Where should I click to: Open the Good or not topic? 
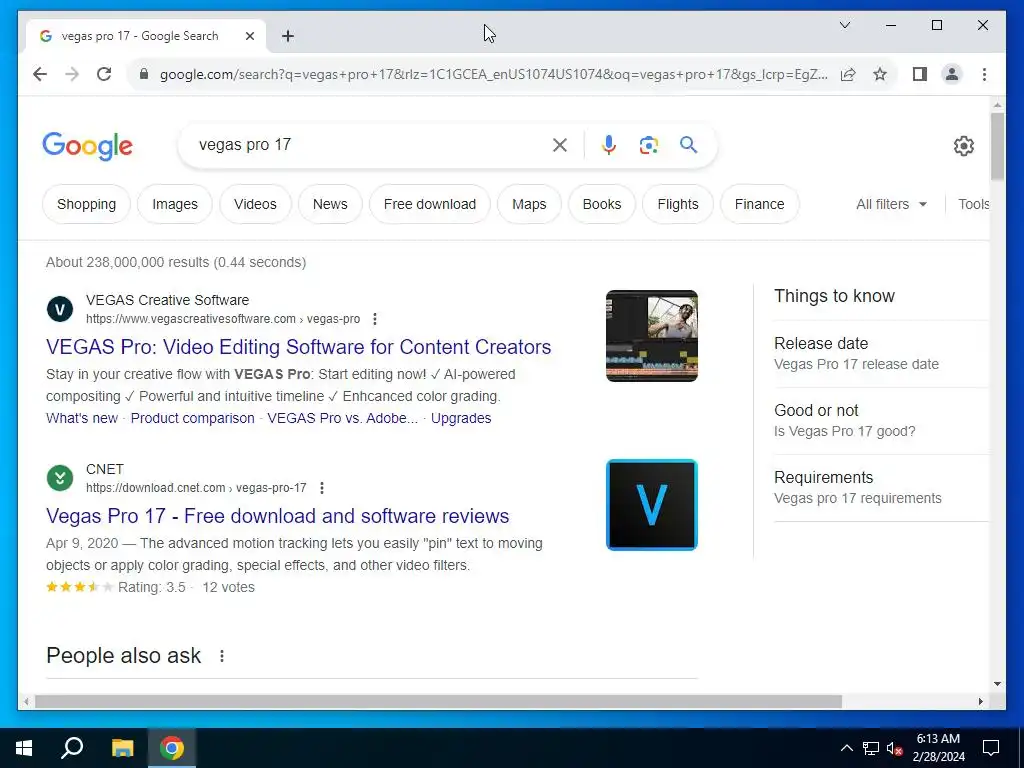(x=880, y=421)
